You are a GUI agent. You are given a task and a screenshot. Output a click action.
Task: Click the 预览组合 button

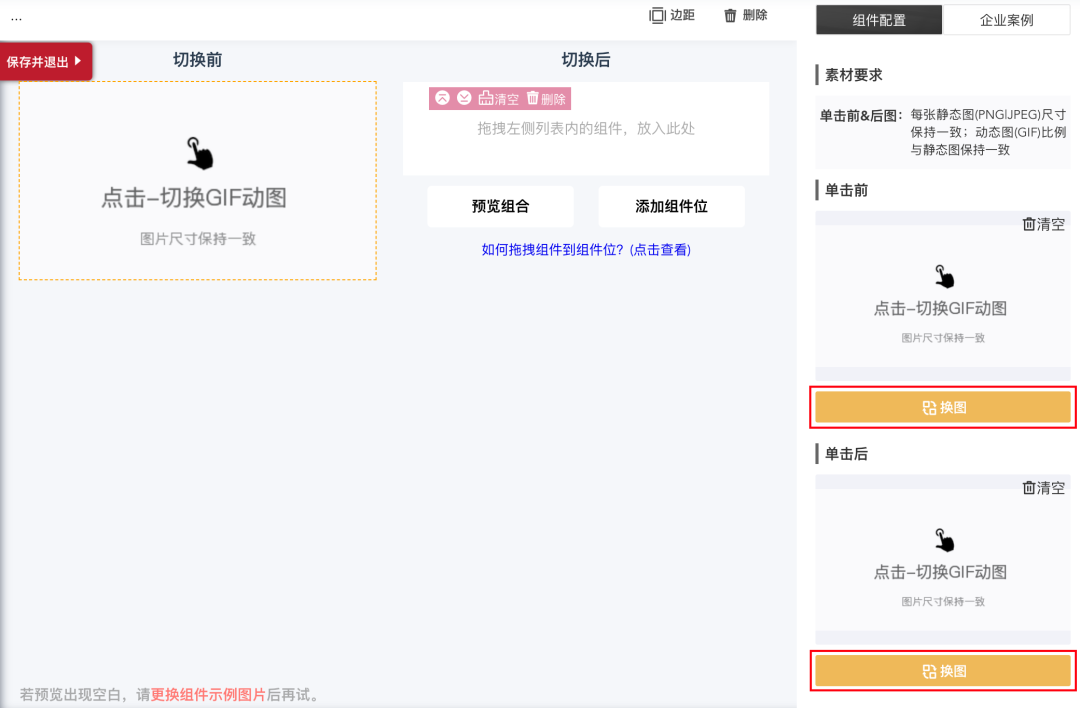click(501, 206)
